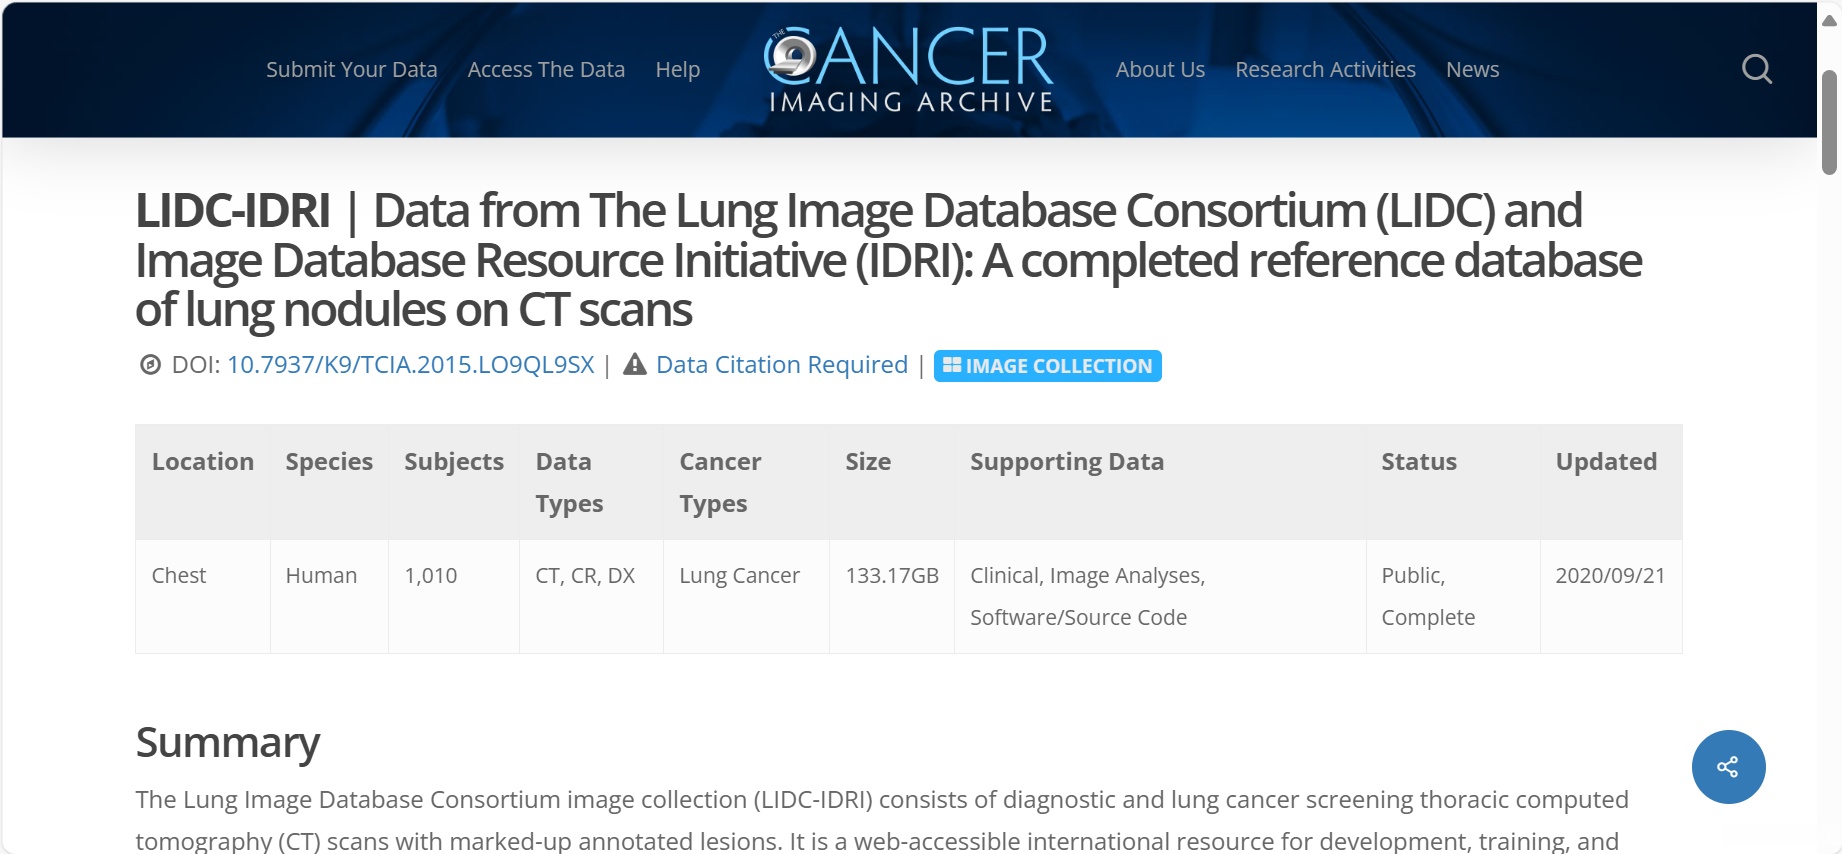Screen dimensions: 1842x854
Task: Click the Supporting Data column header
Action: [1067, 462]
